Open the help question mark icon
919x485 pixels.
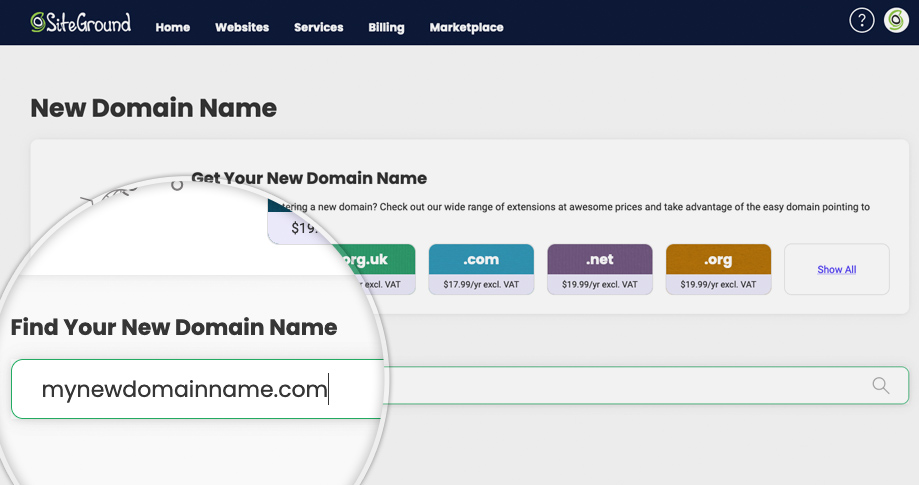point(862,21)
